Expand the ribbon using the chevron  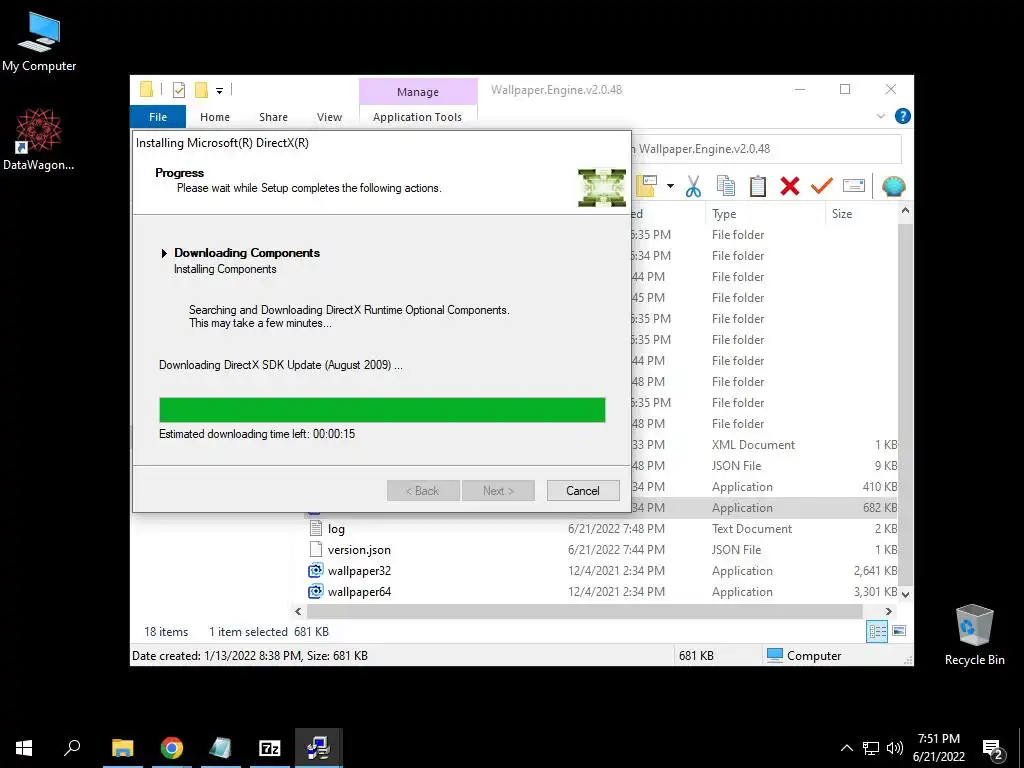pyautogui.click(x=880, y=116)
